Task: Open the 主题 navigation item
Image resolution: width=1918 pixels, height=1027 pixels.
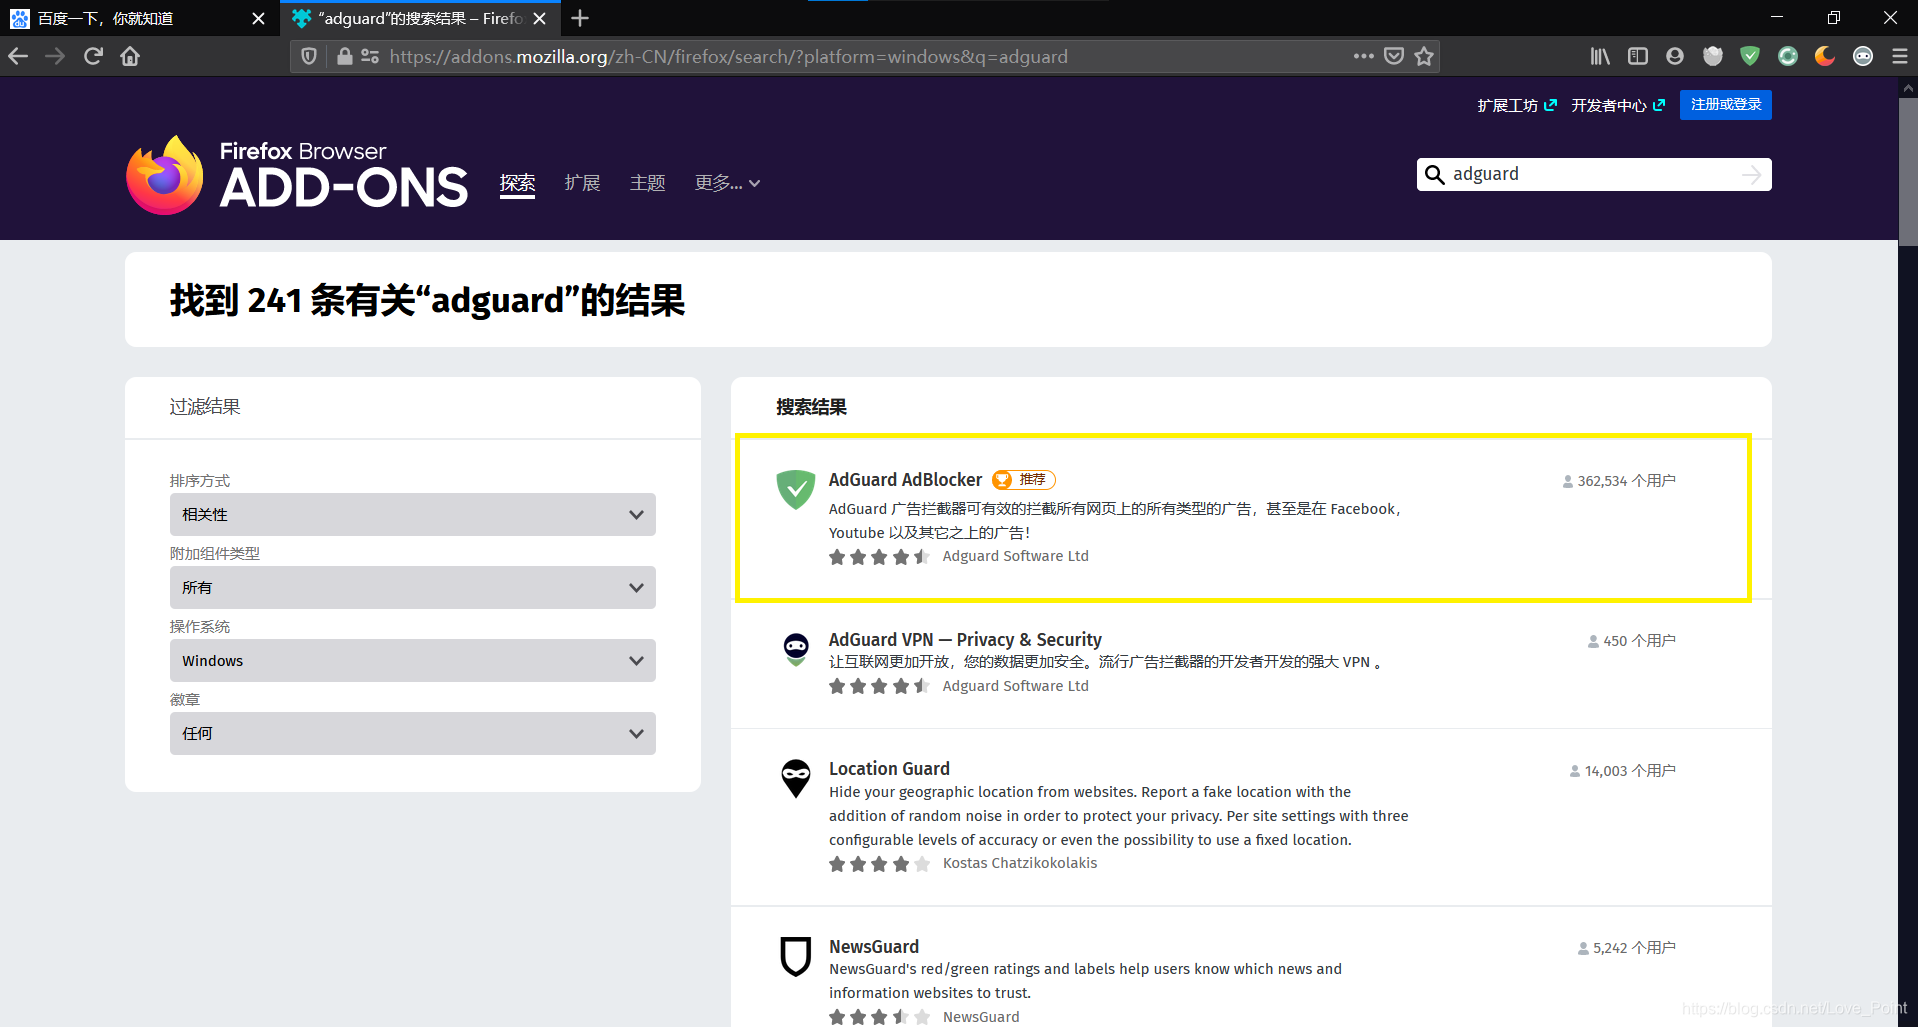Action: click(x=648, y=183)
